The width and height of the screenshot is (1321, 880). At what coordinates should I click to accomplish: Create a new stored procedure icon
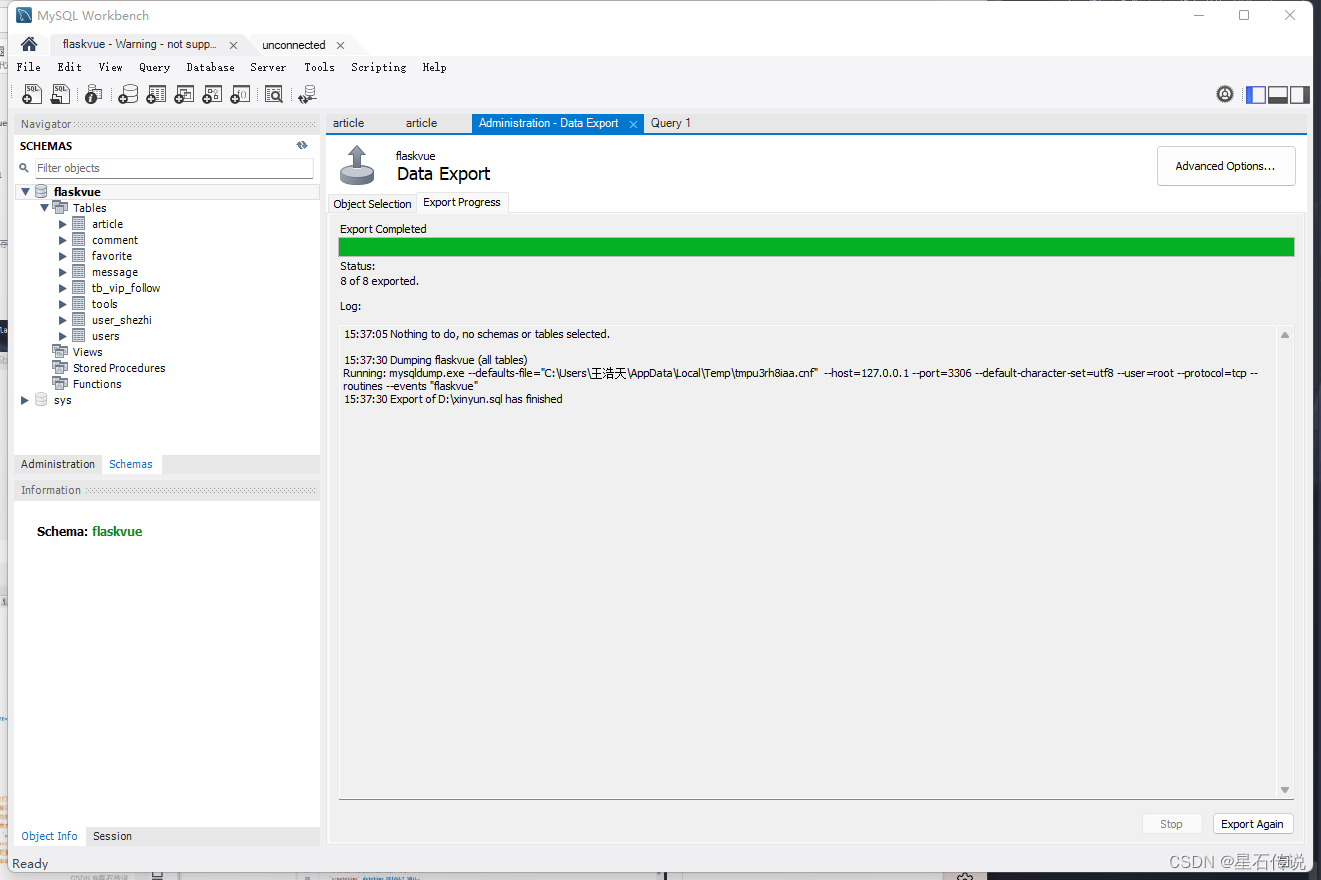[x=212, y=94]
